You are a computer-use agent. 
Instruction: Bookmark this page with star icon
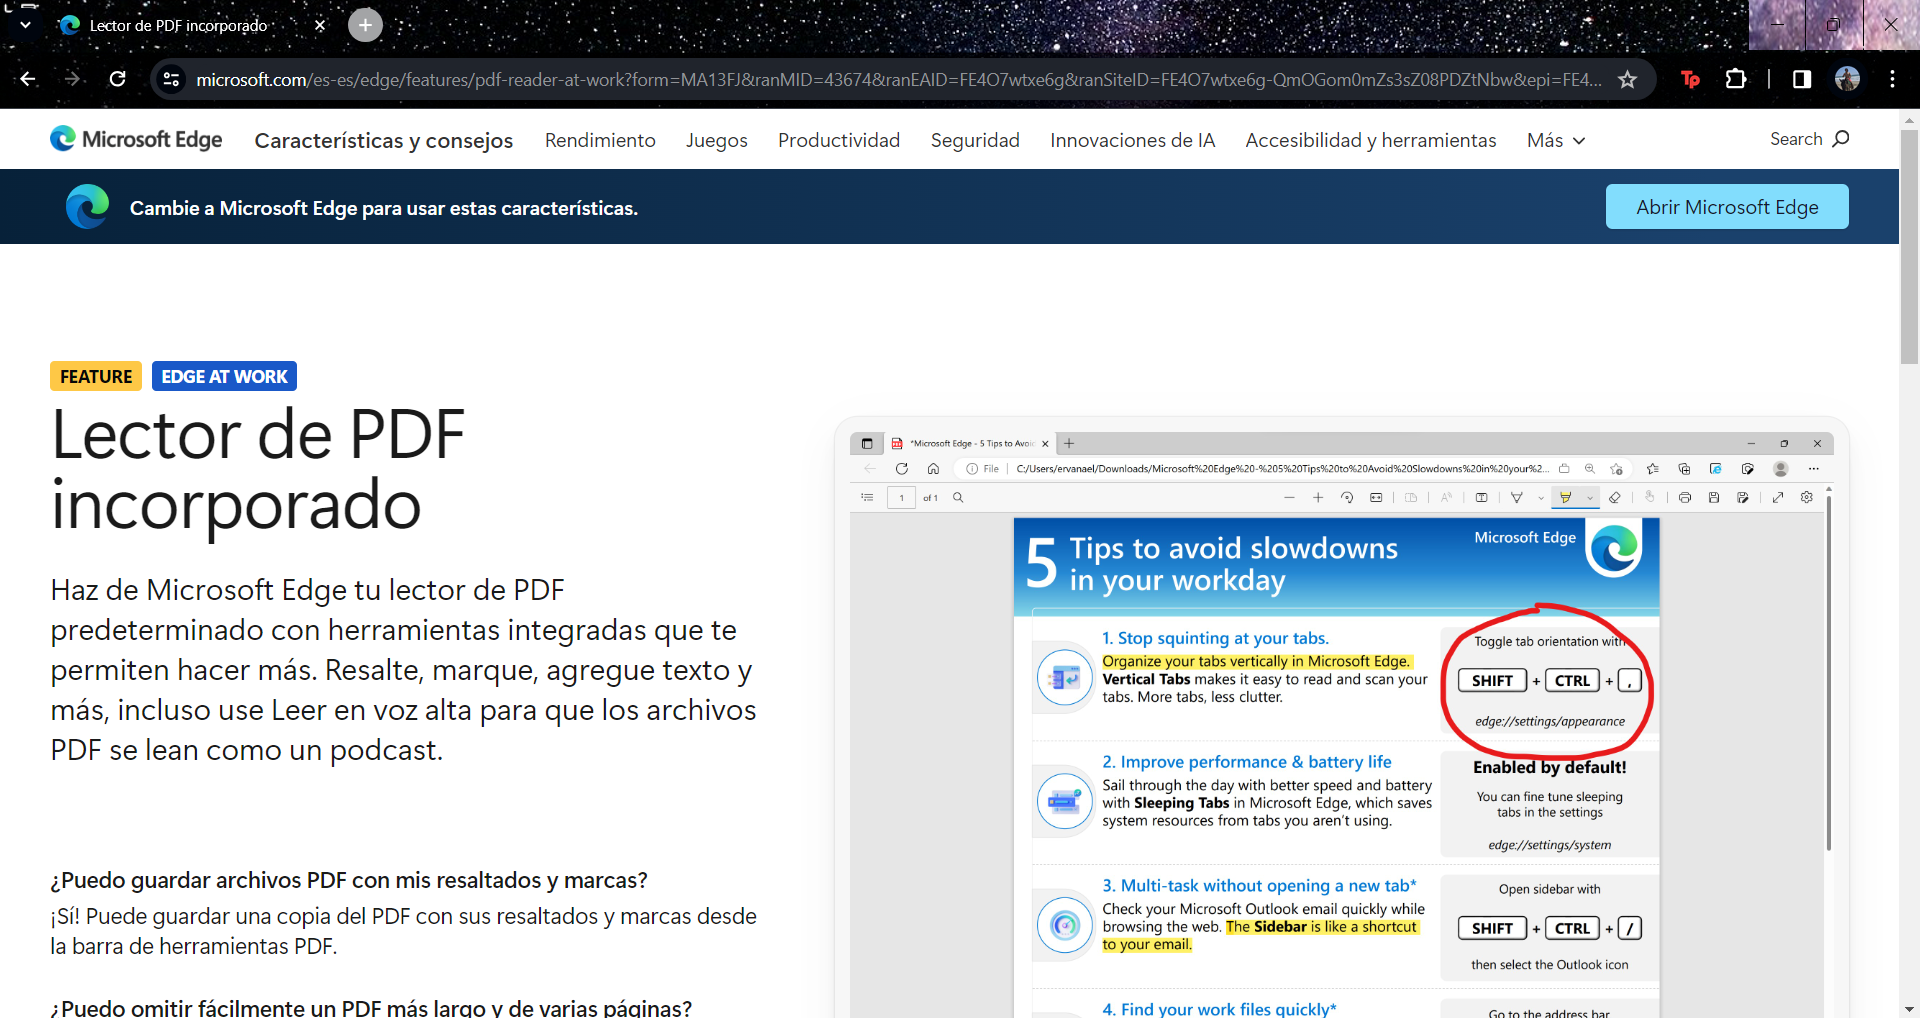pos(1627,79)
